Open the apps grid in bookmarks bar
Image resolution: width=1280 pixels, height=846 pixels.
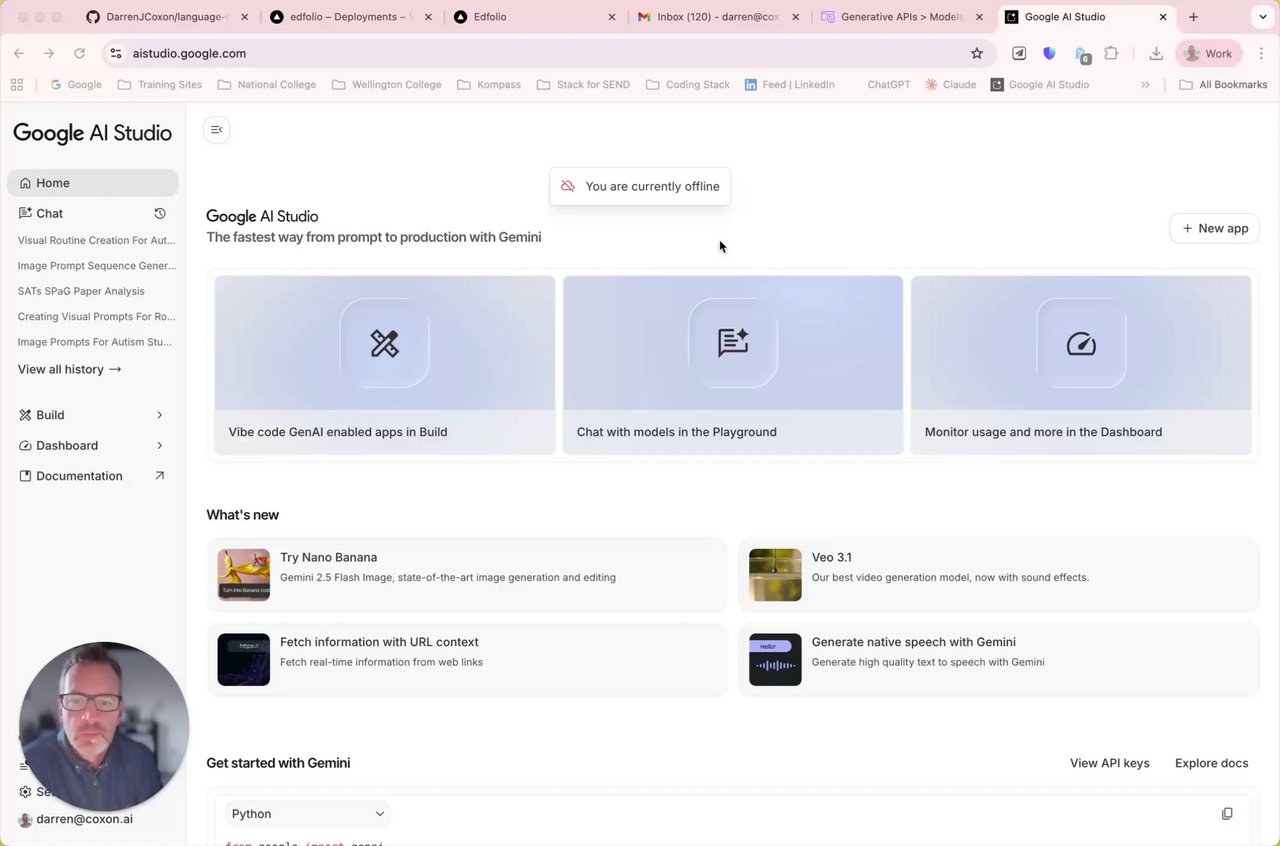[x=17, y=85]
